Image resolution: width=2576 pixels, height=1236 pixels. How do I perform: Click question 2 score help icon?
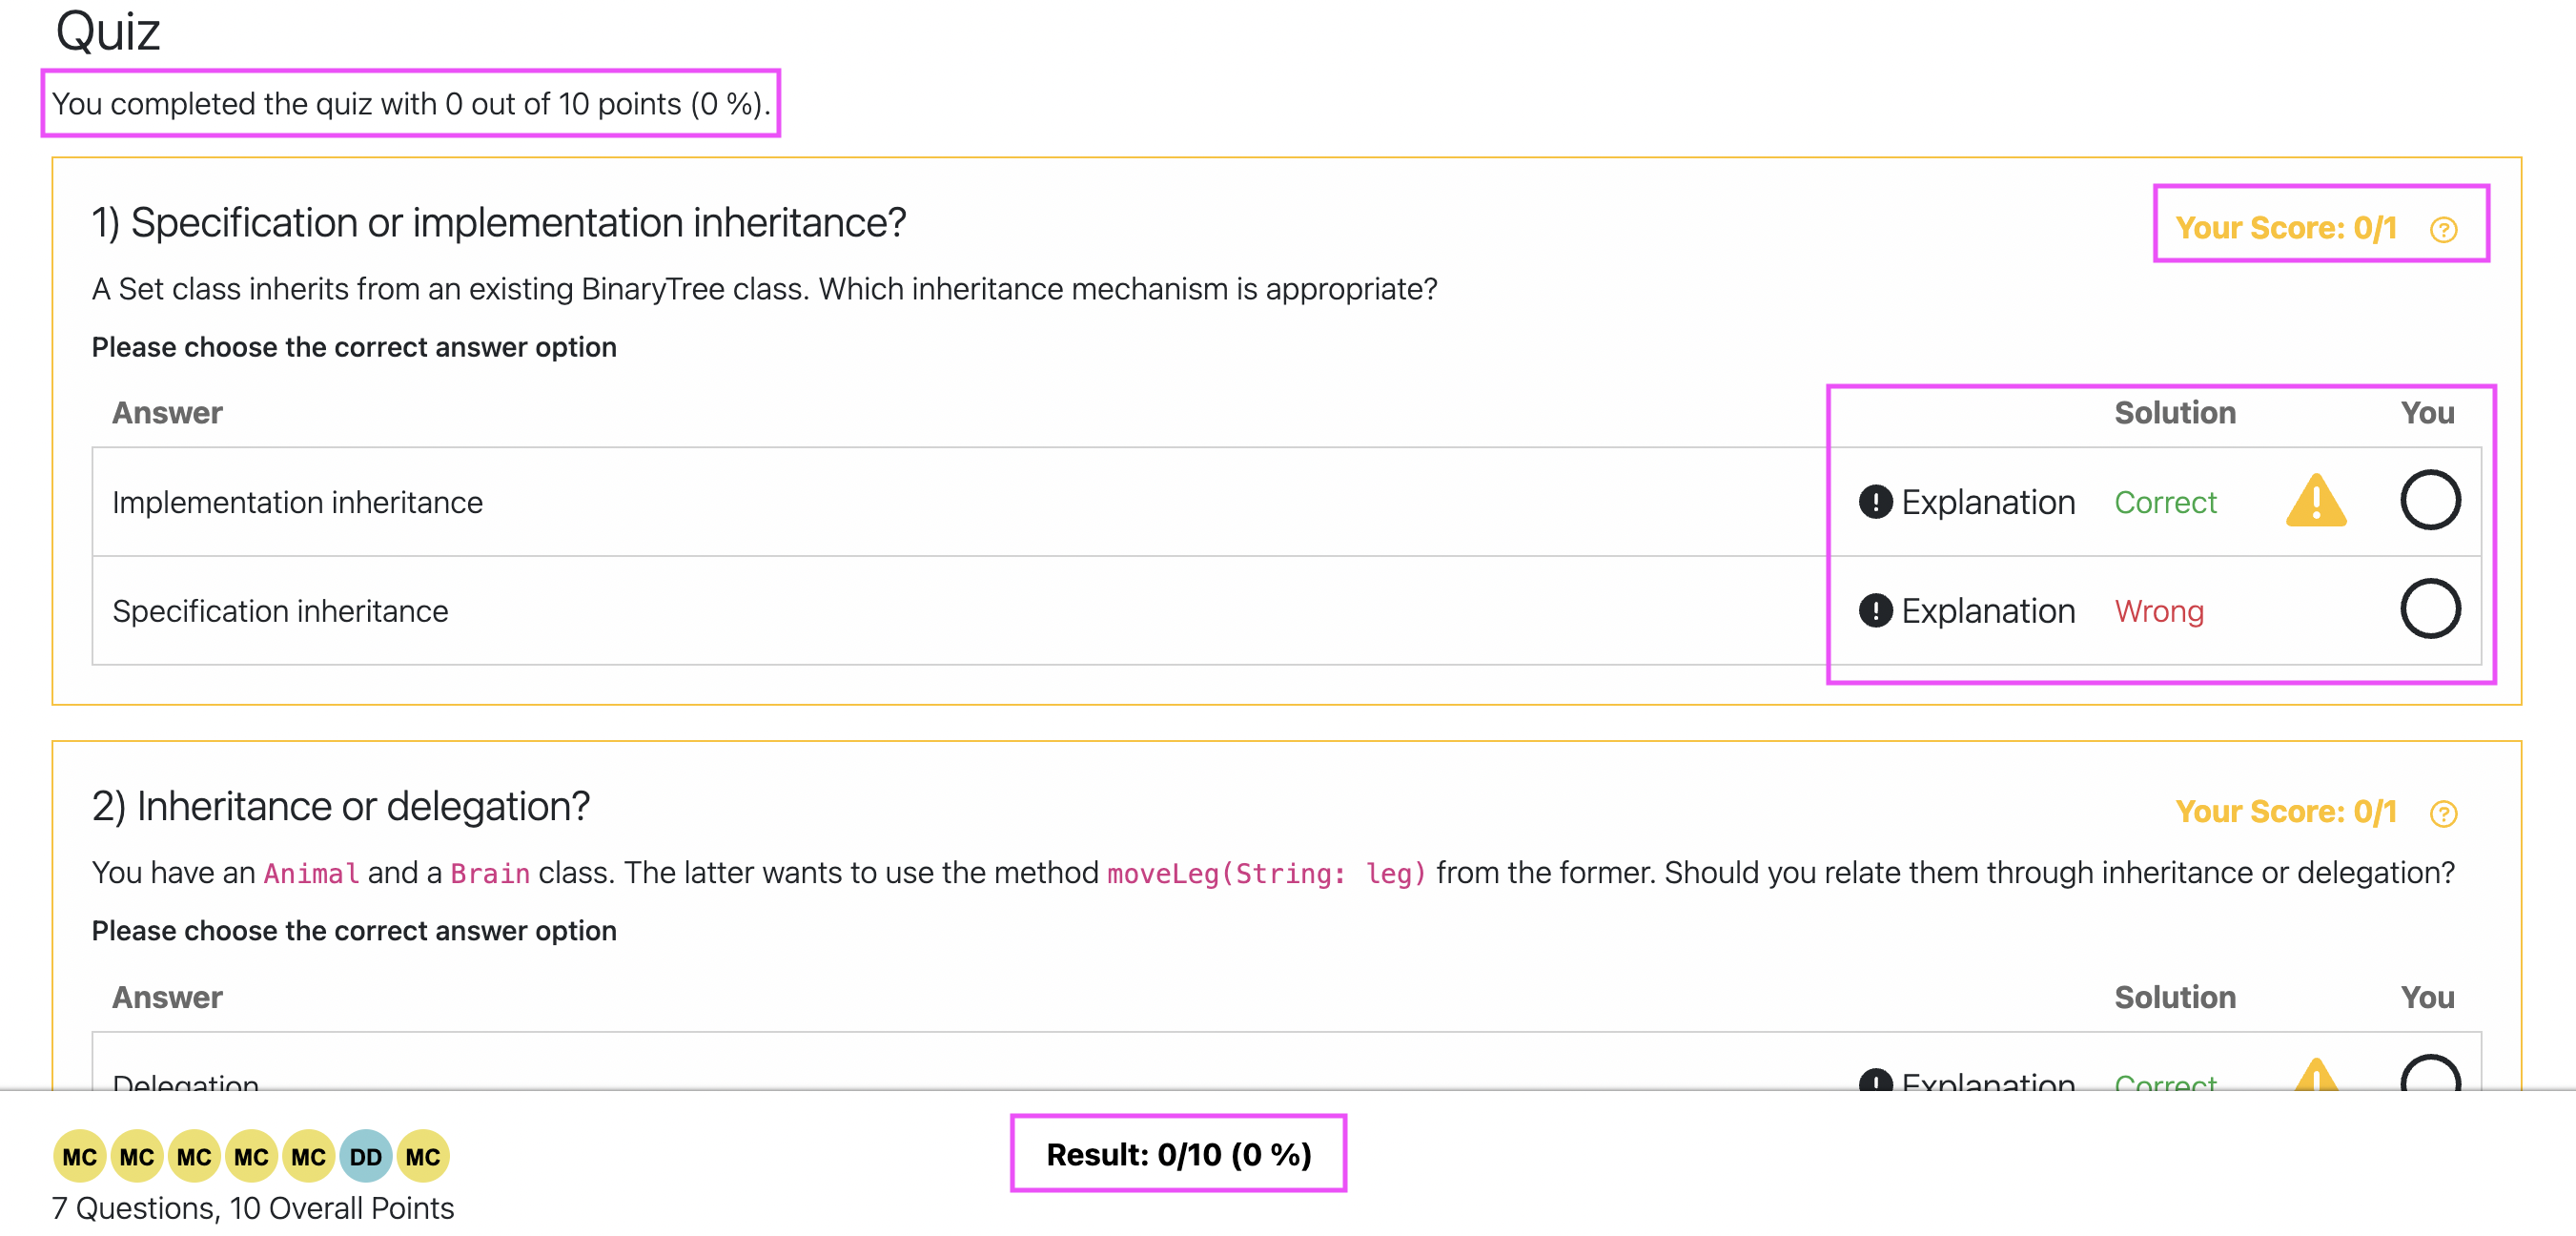pyautogui.click(x=2442, y=813)
